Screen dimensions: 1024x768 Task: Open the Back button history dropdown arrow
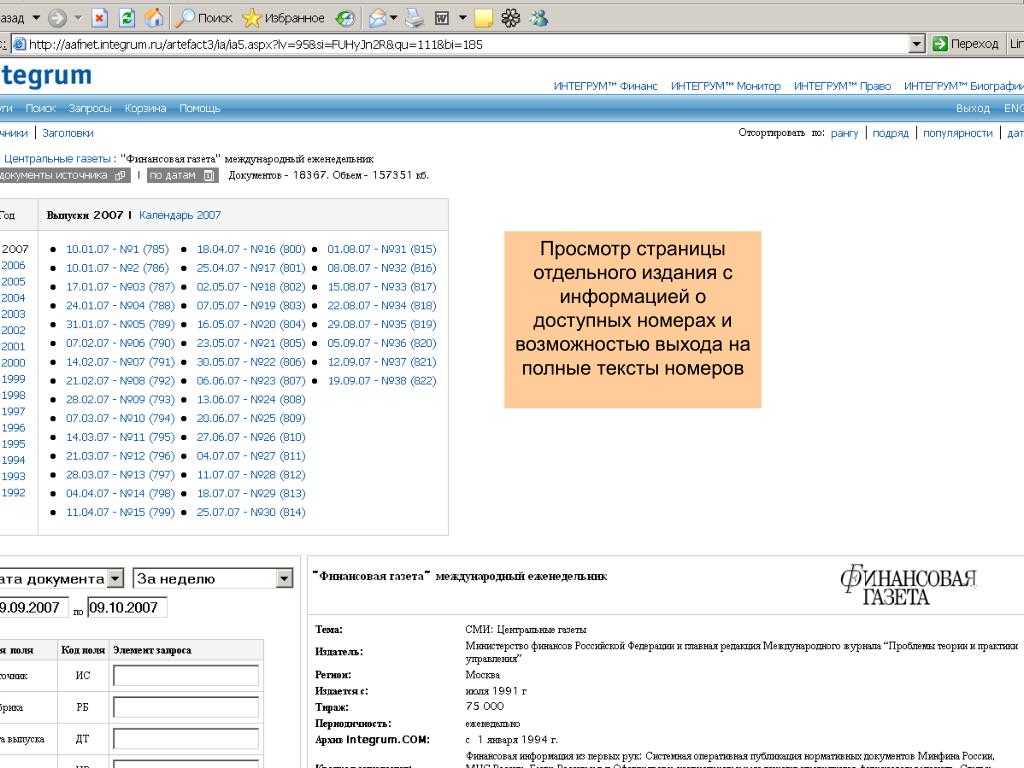click(36, 18)
